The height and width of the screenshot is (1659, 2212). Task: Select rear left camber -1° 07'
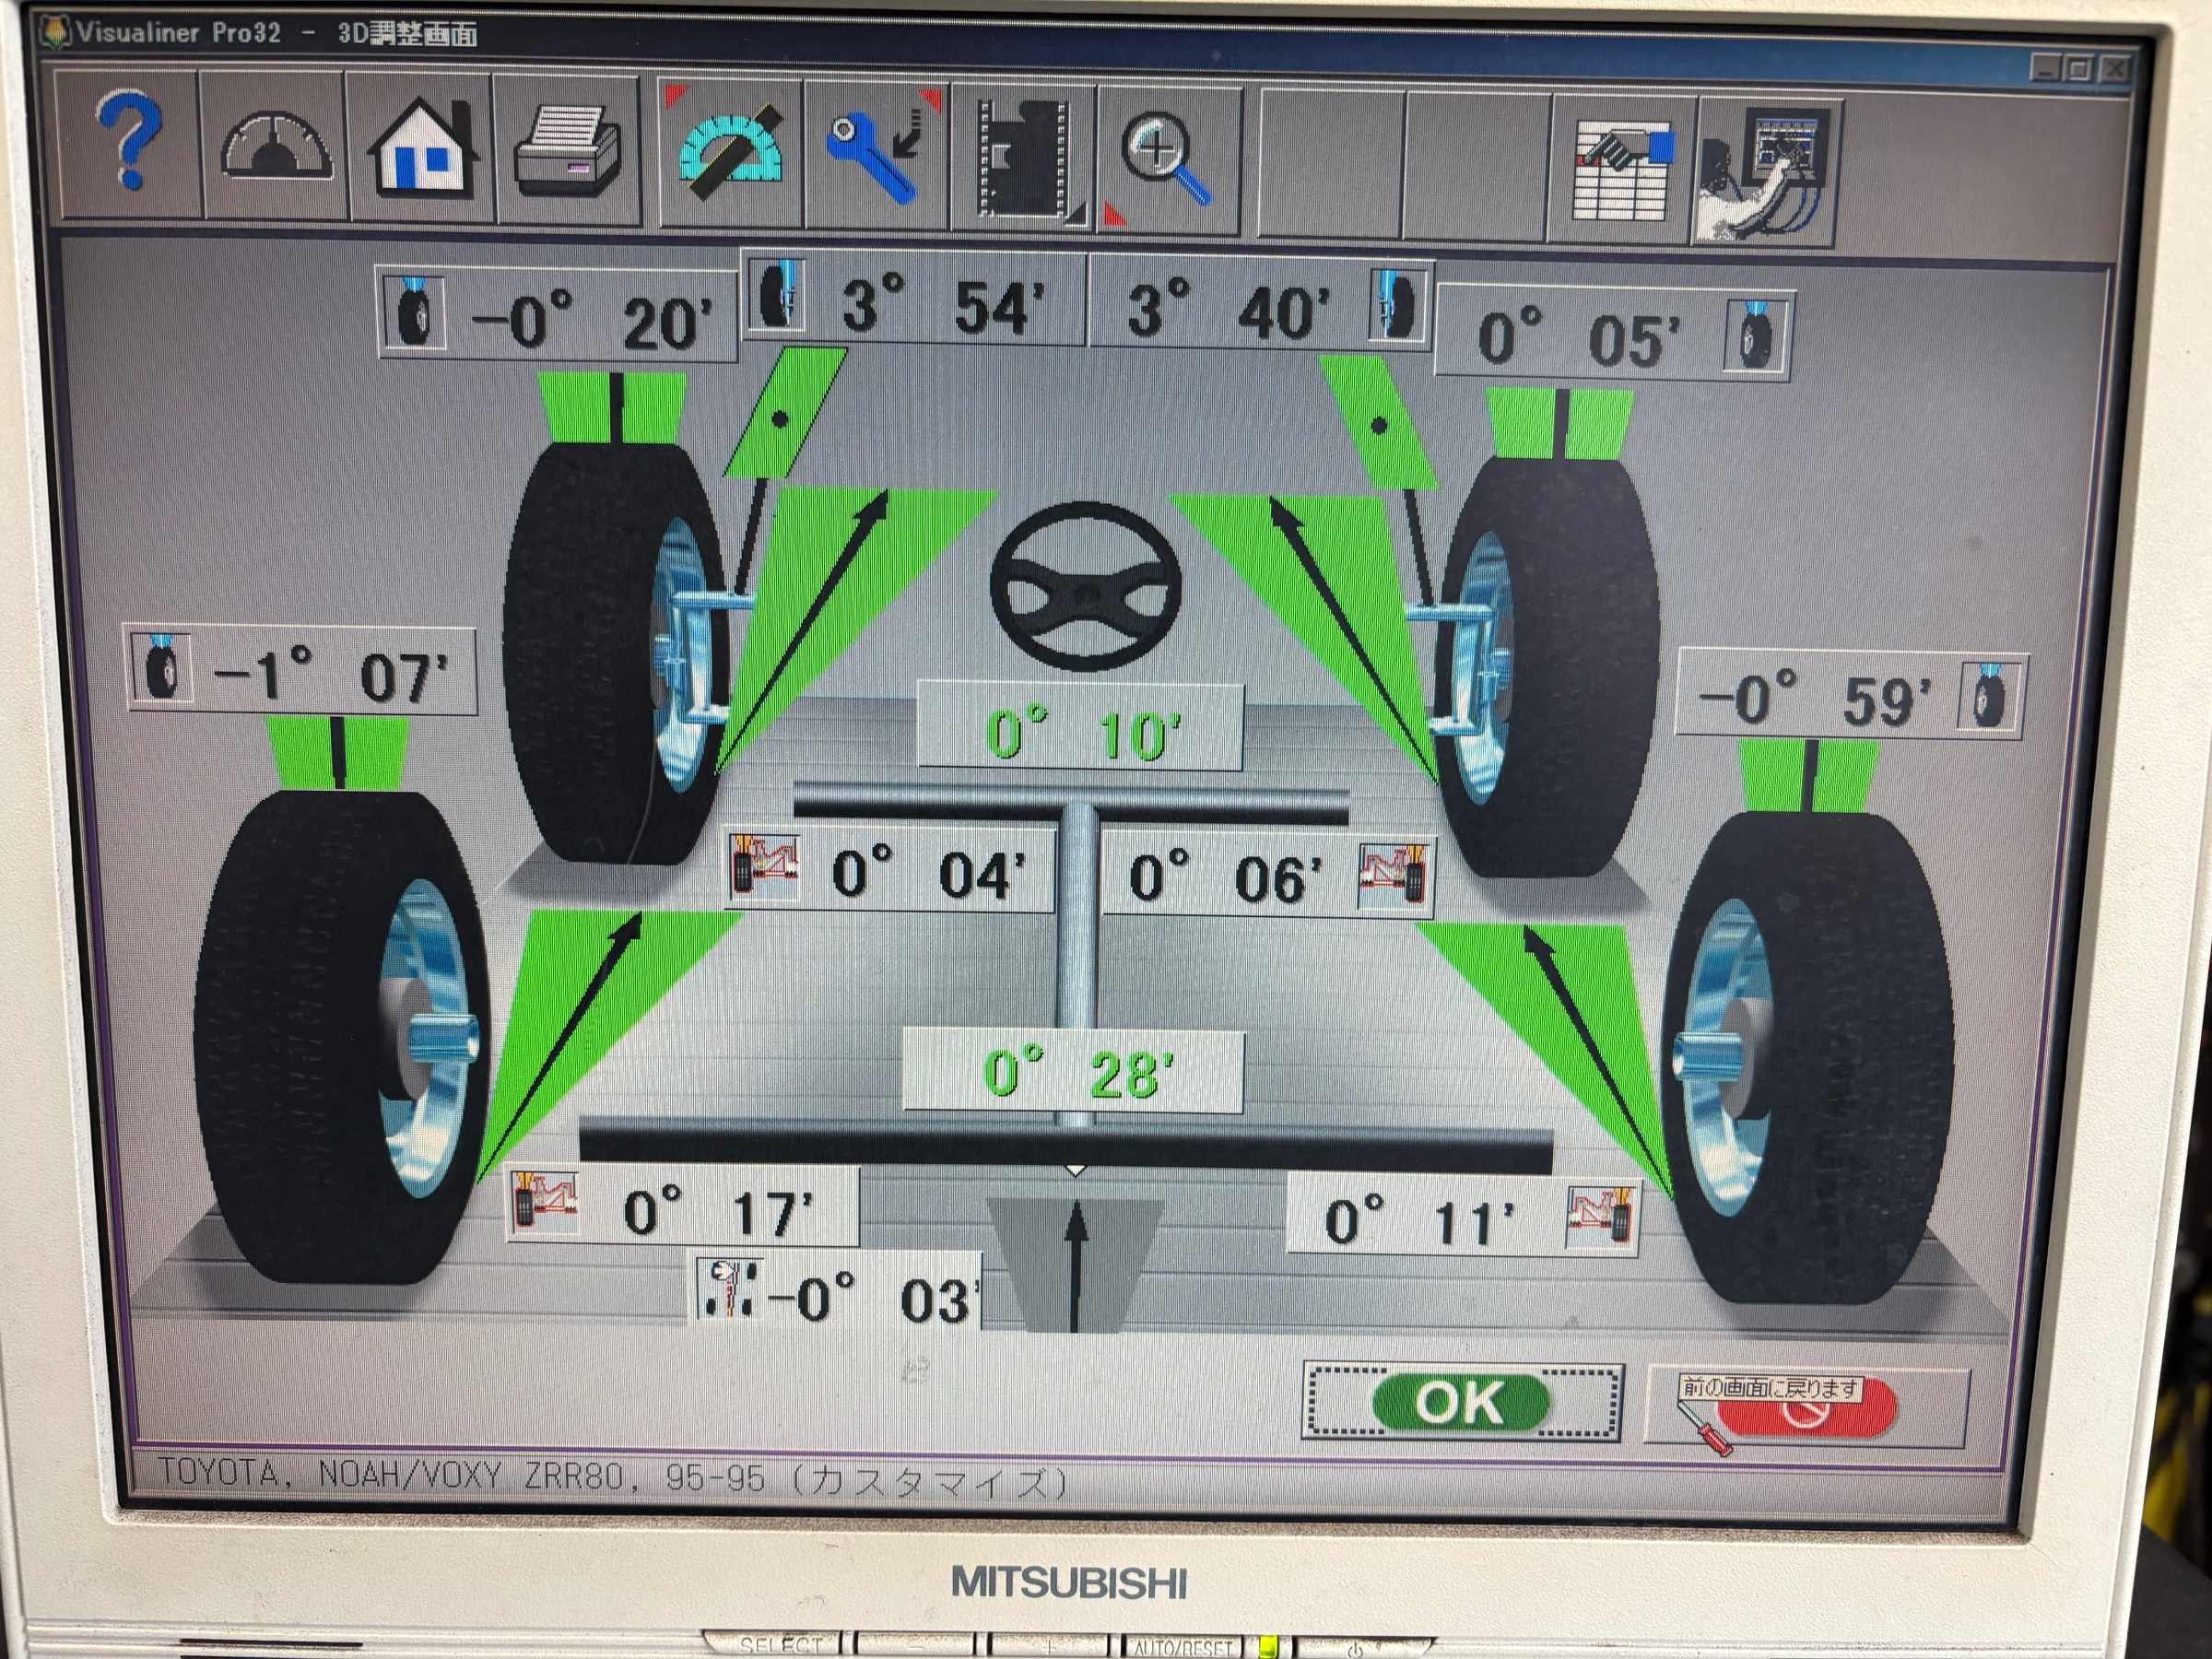click(x=301, y=671)
